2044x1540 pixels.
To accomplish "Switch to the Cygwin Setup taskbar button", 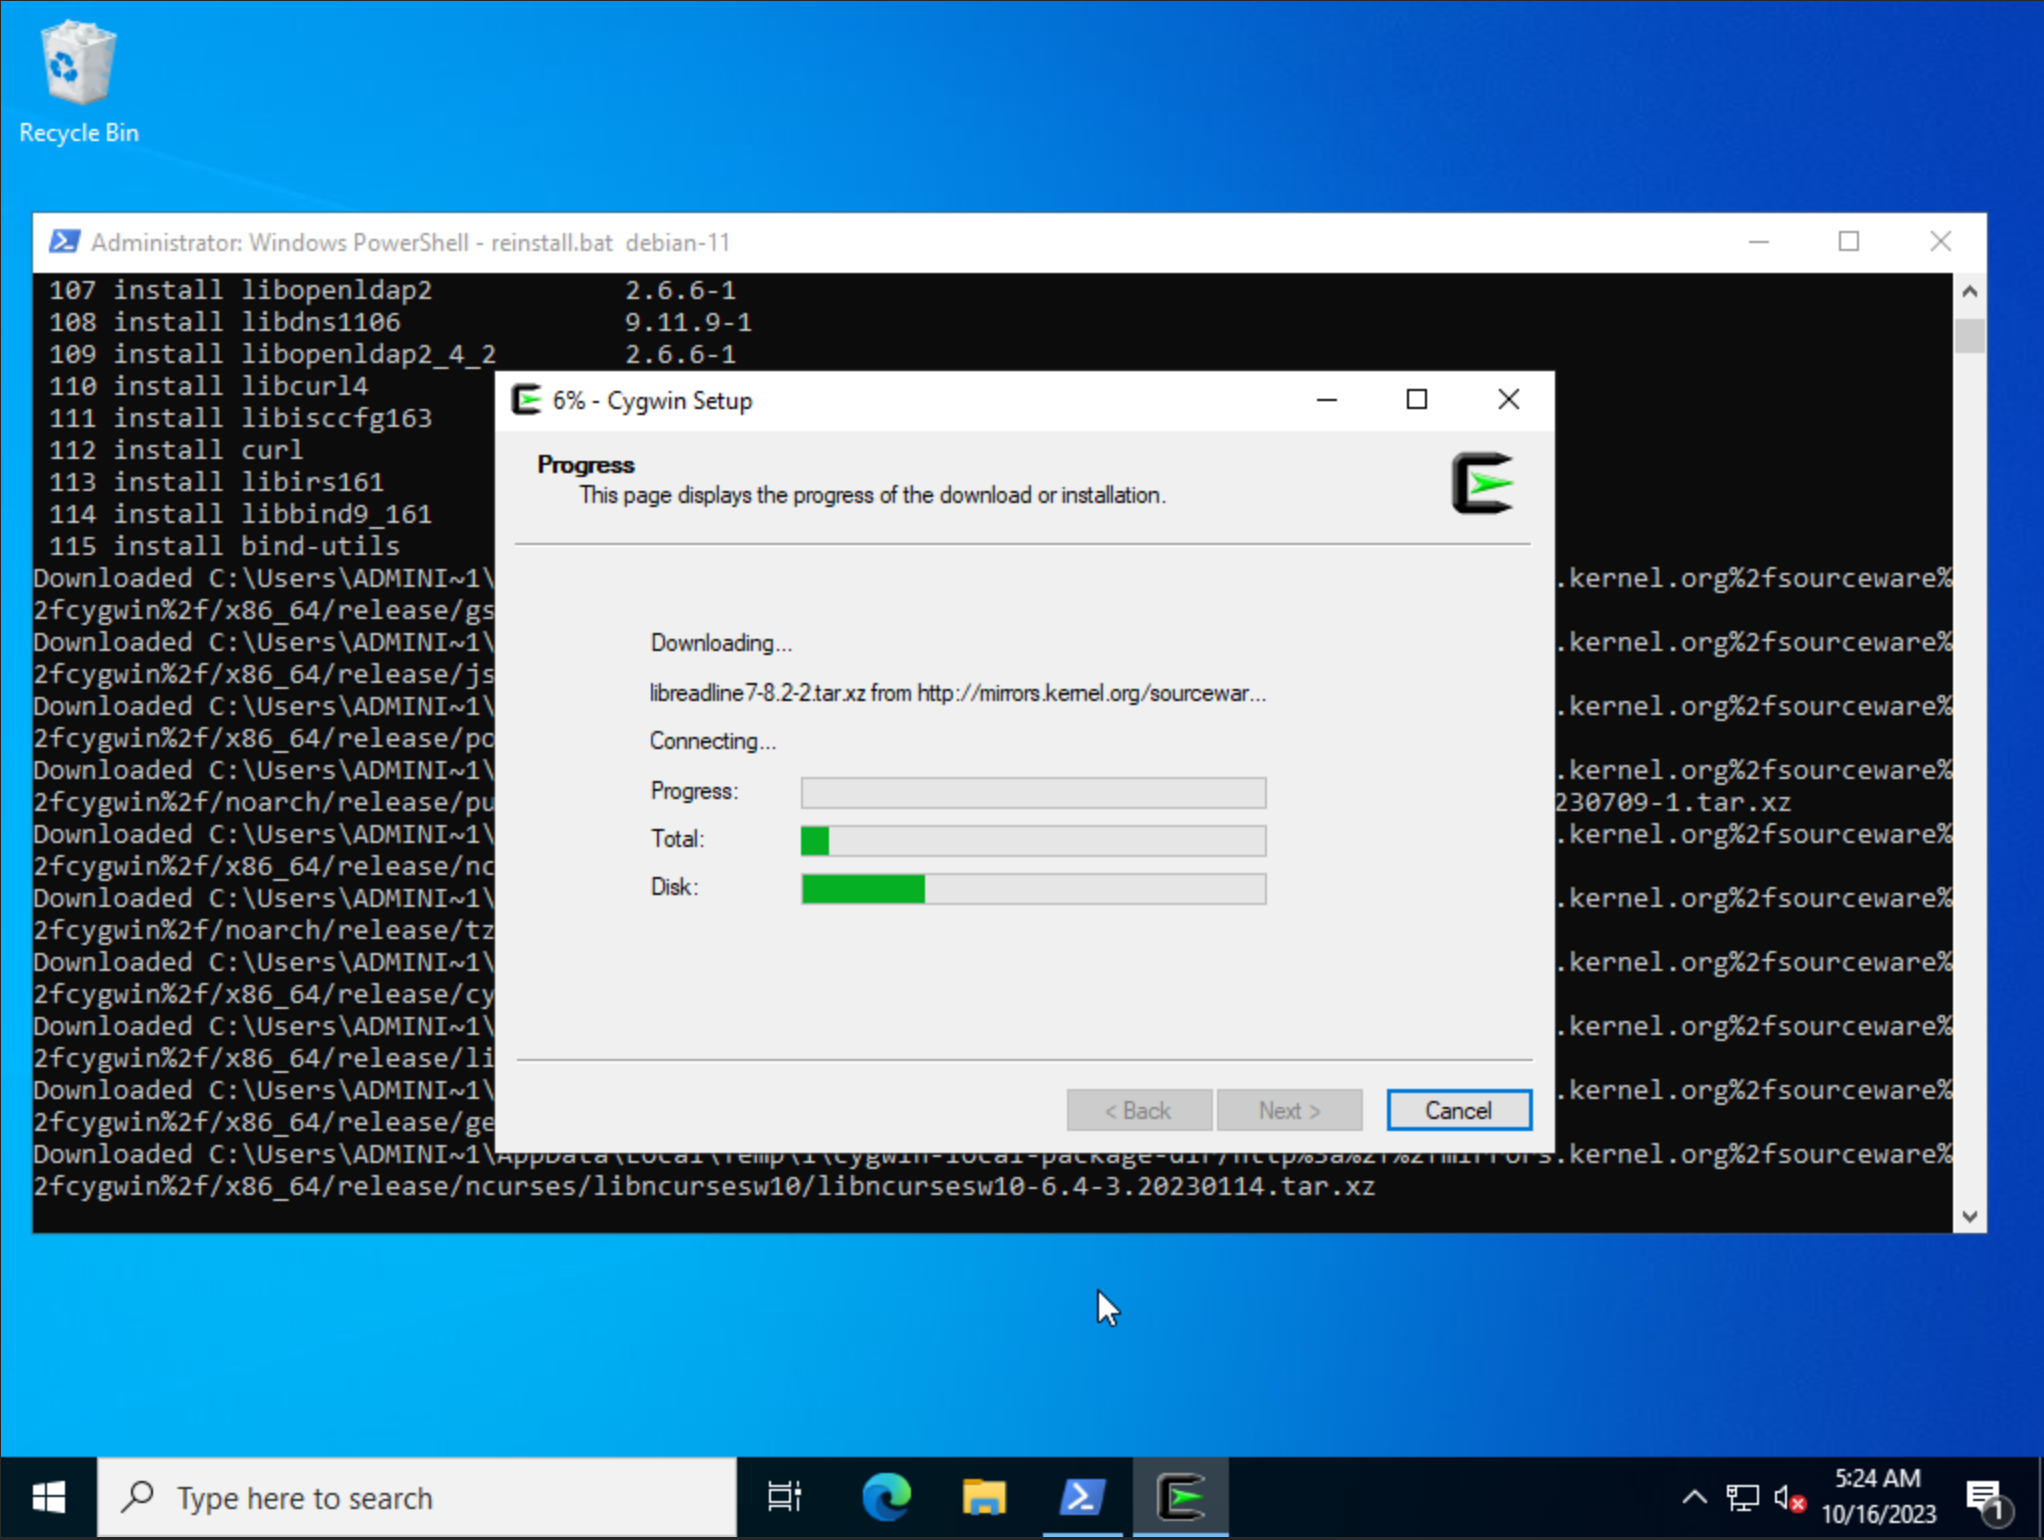I will pyautogui.click(x=1181, y=1497).
